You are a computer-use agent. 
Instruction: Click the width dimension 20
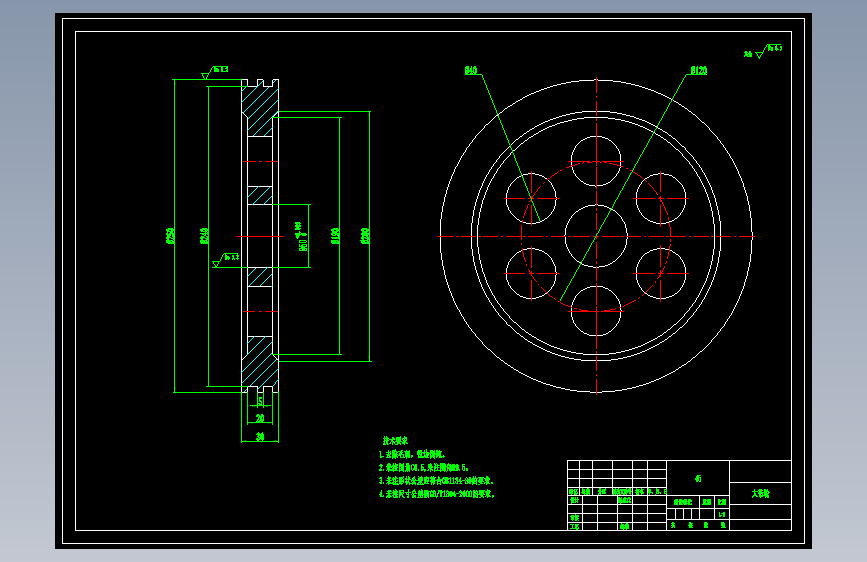point(260,419)
